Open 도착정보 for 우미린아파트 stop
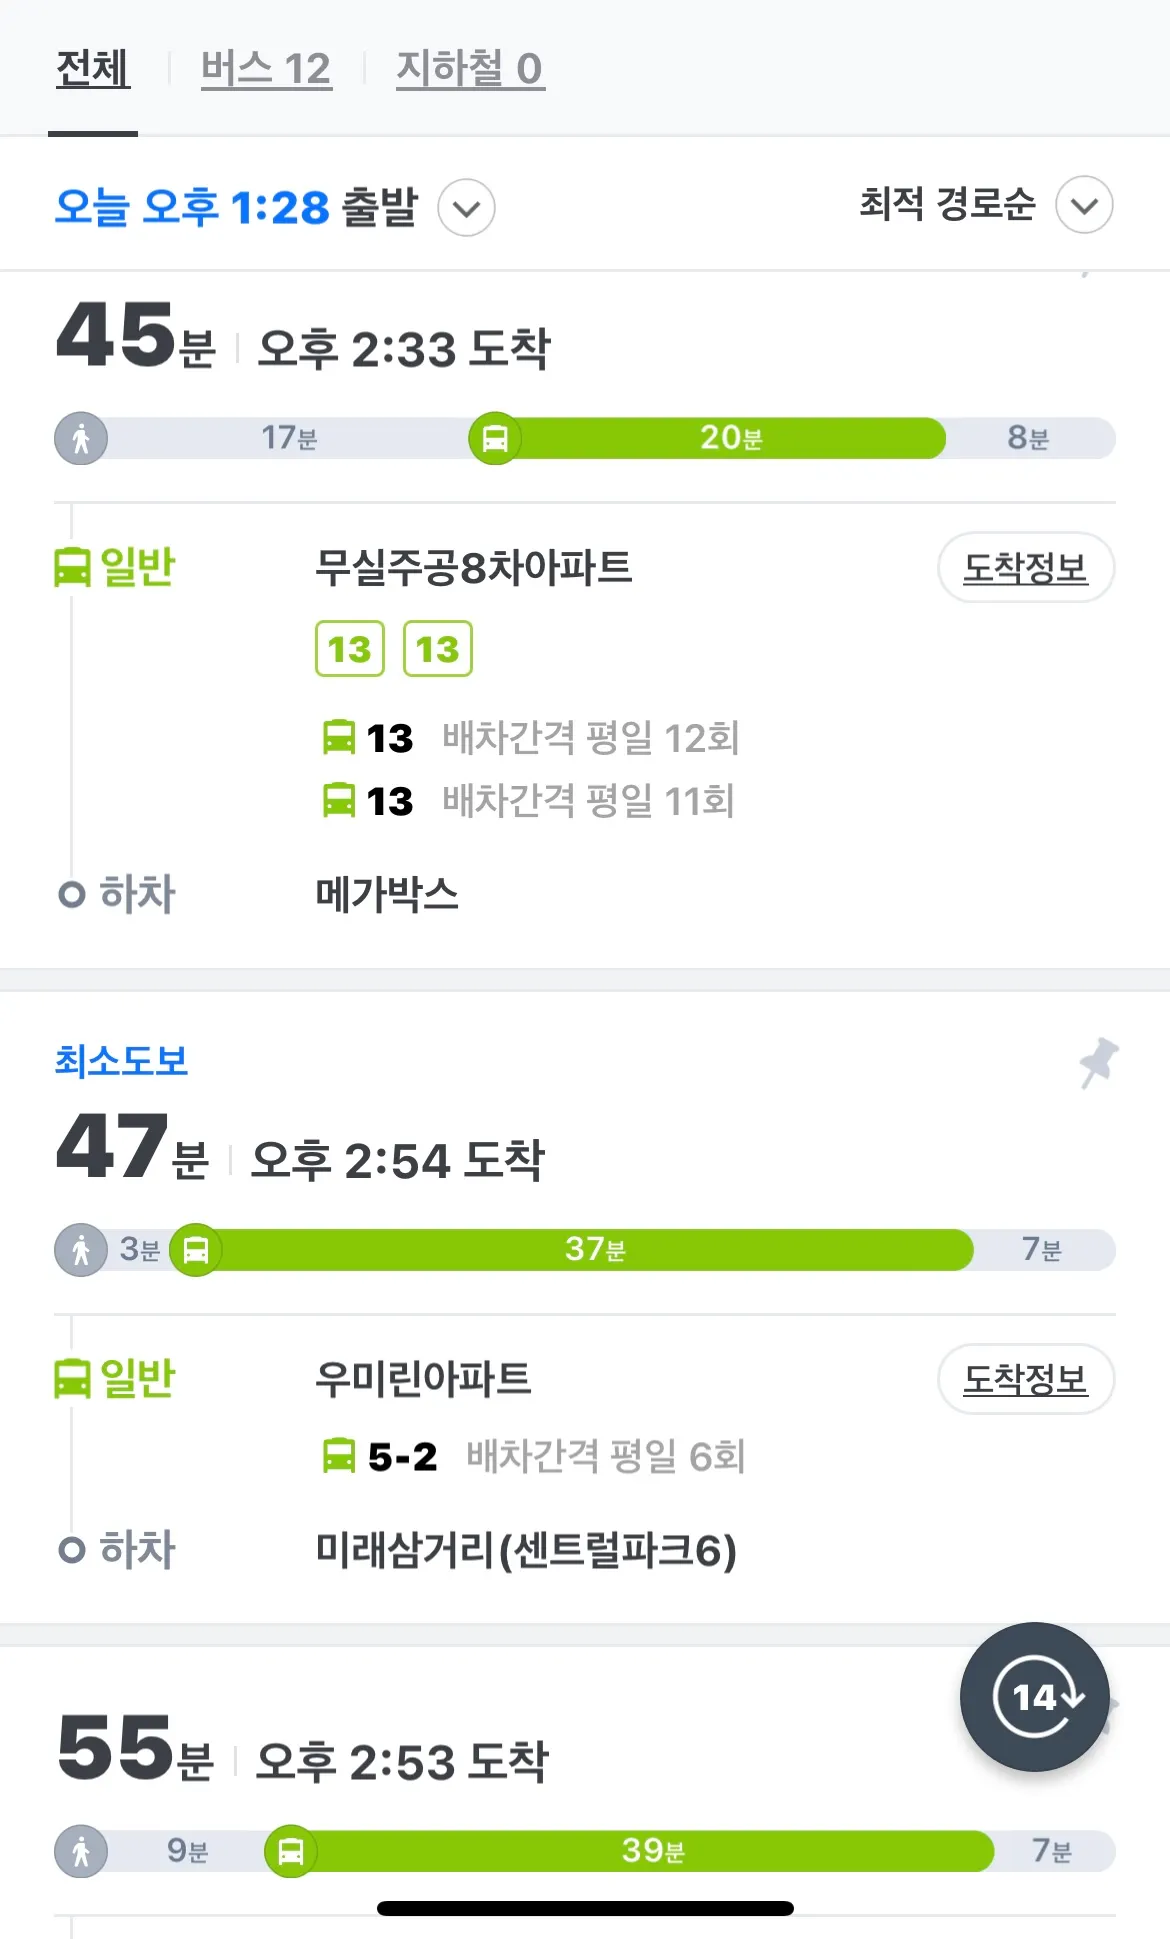The height and width of the screenshot is (1939, 1170). click(x=1026, y=1379)
